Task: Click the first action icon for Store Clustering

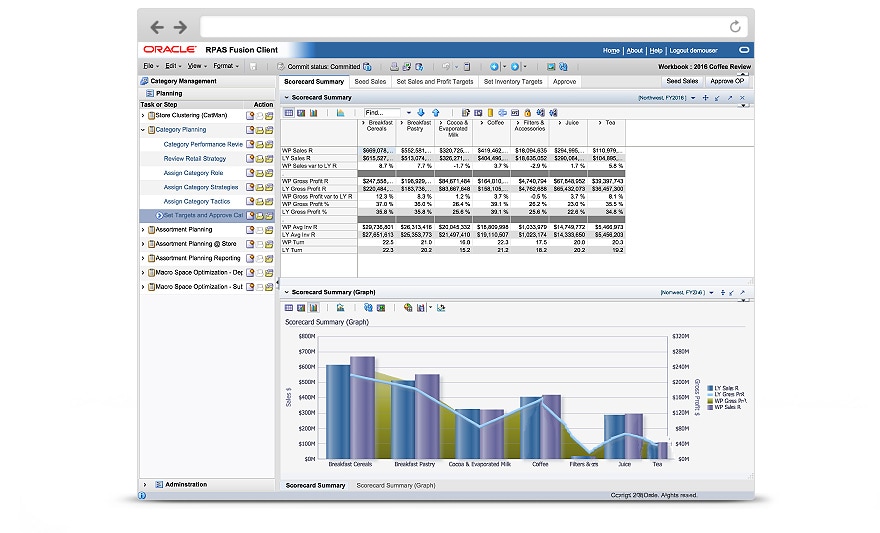Action: pyautogui.click(x=250, y=116)
